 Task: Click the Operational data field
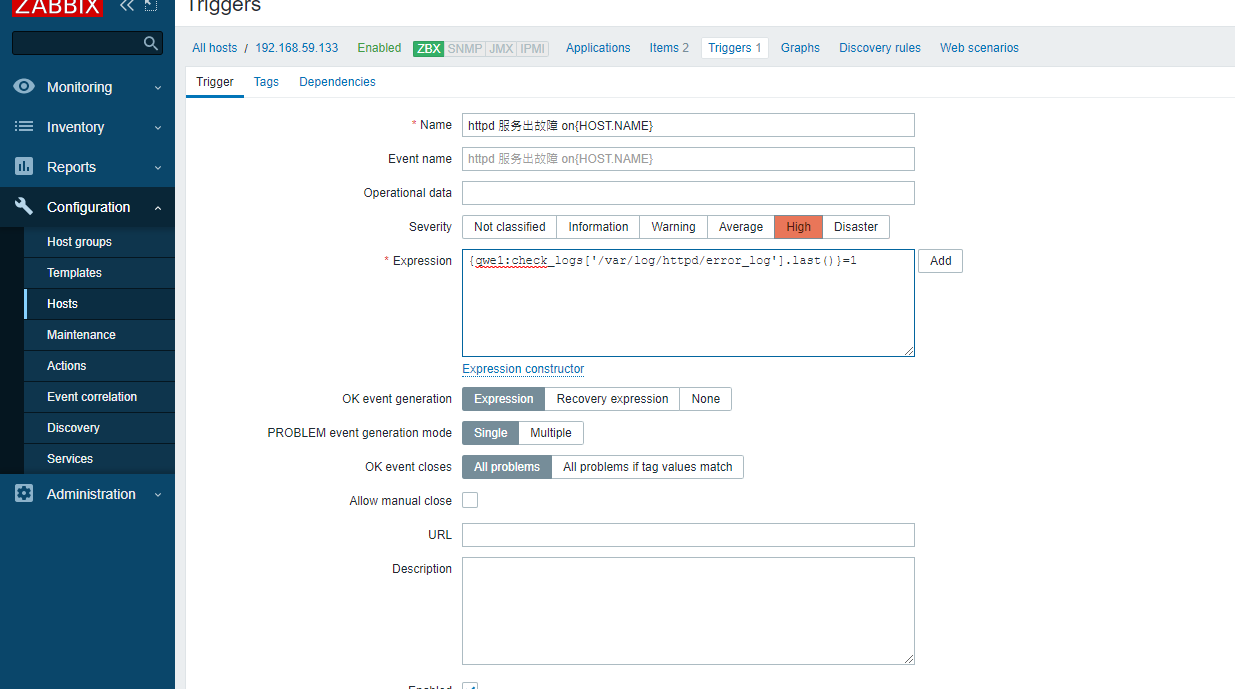688,193
